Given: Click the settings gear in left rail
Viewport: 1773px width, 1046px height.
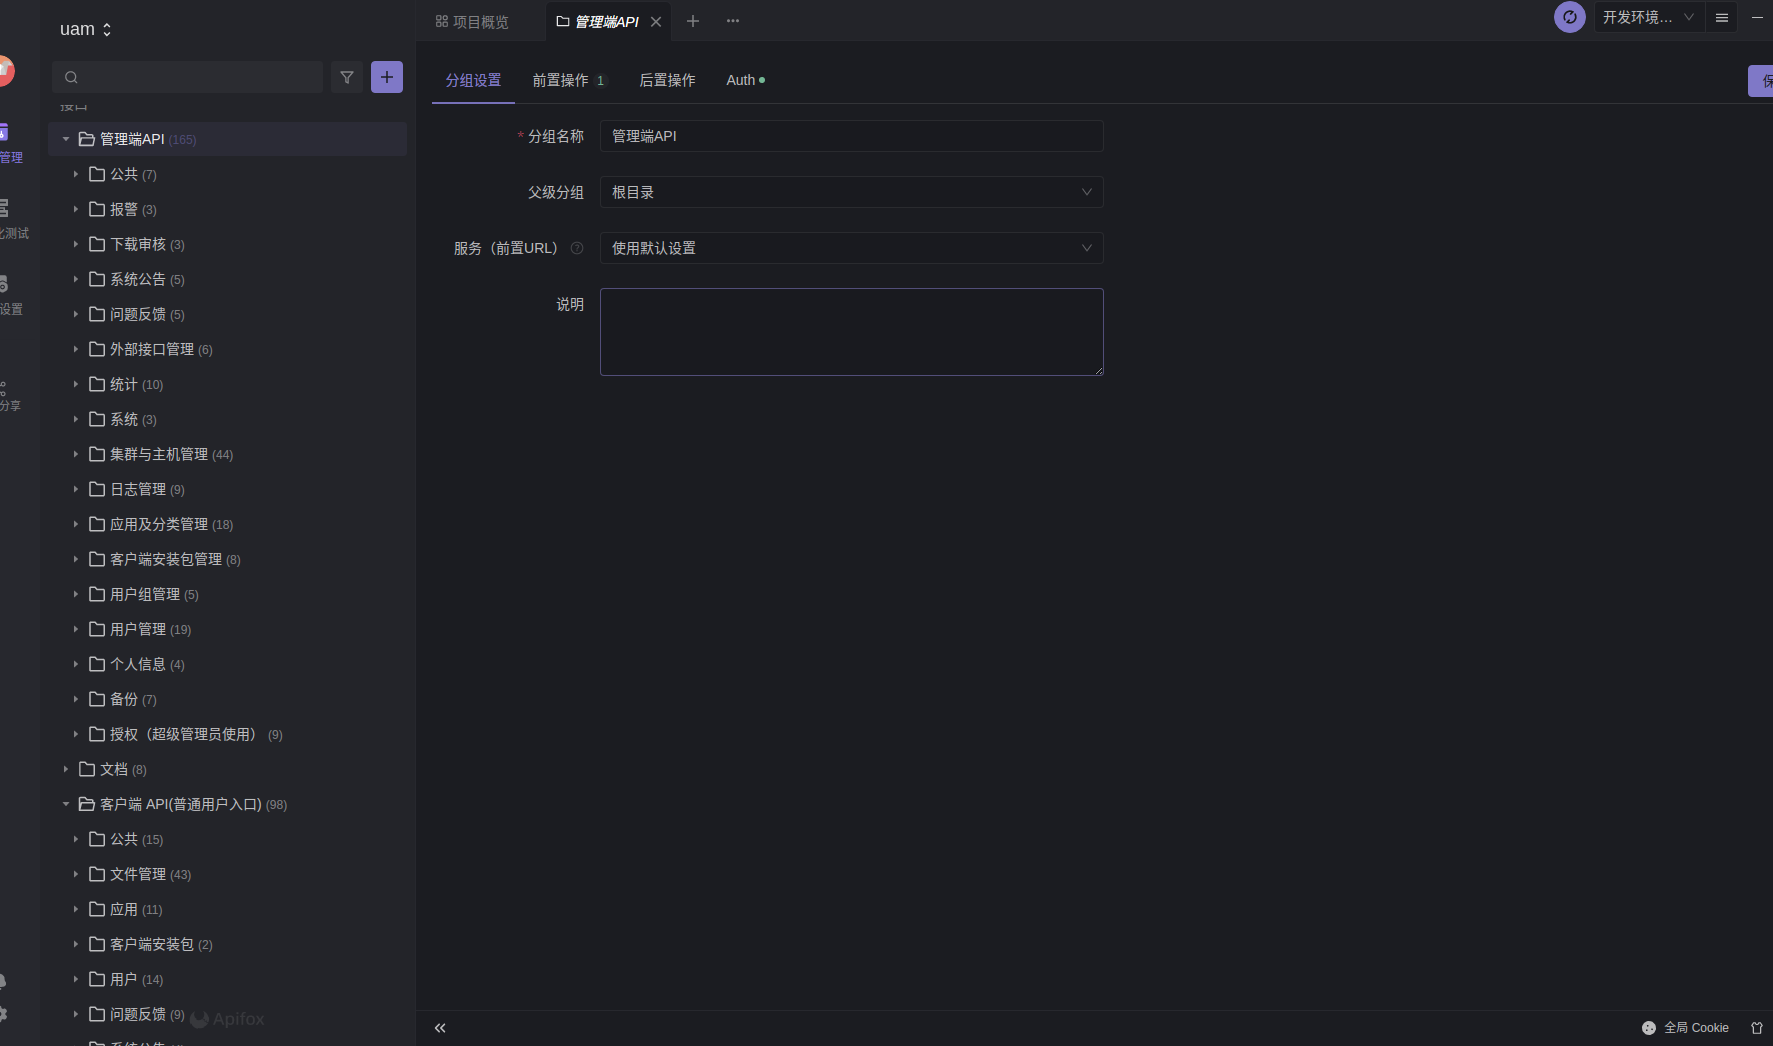Looking at the screenshot, I should tap(3, 1014).
